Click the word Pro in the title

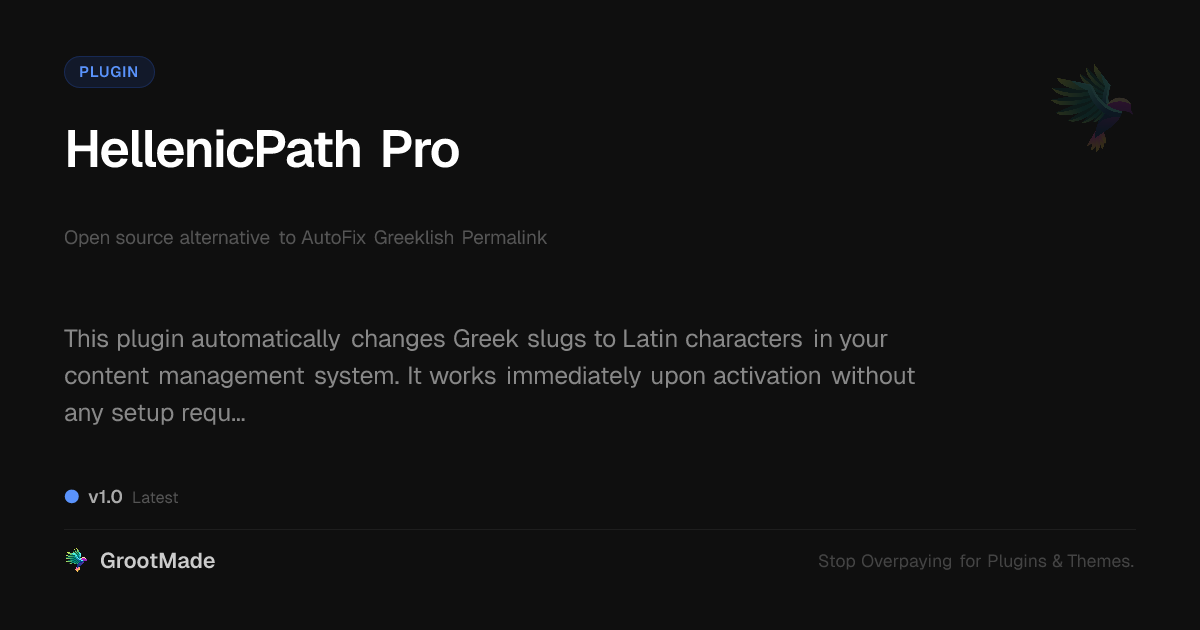point(419,150)
